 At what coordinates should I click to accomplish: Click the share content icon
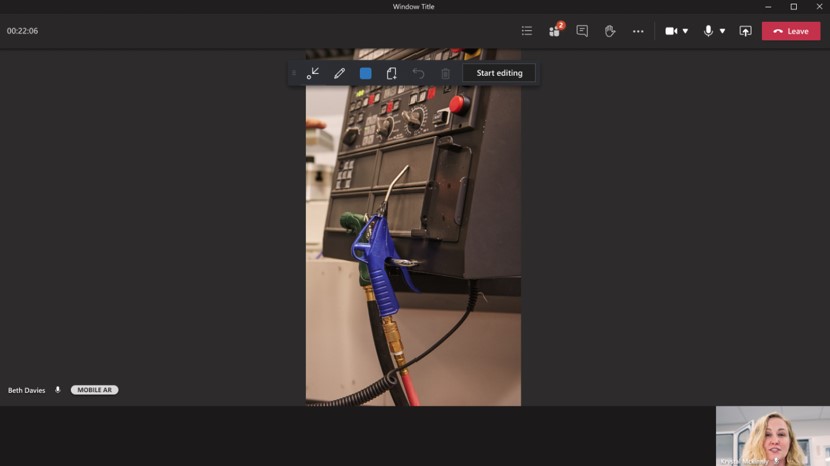(x=745, y=31)
